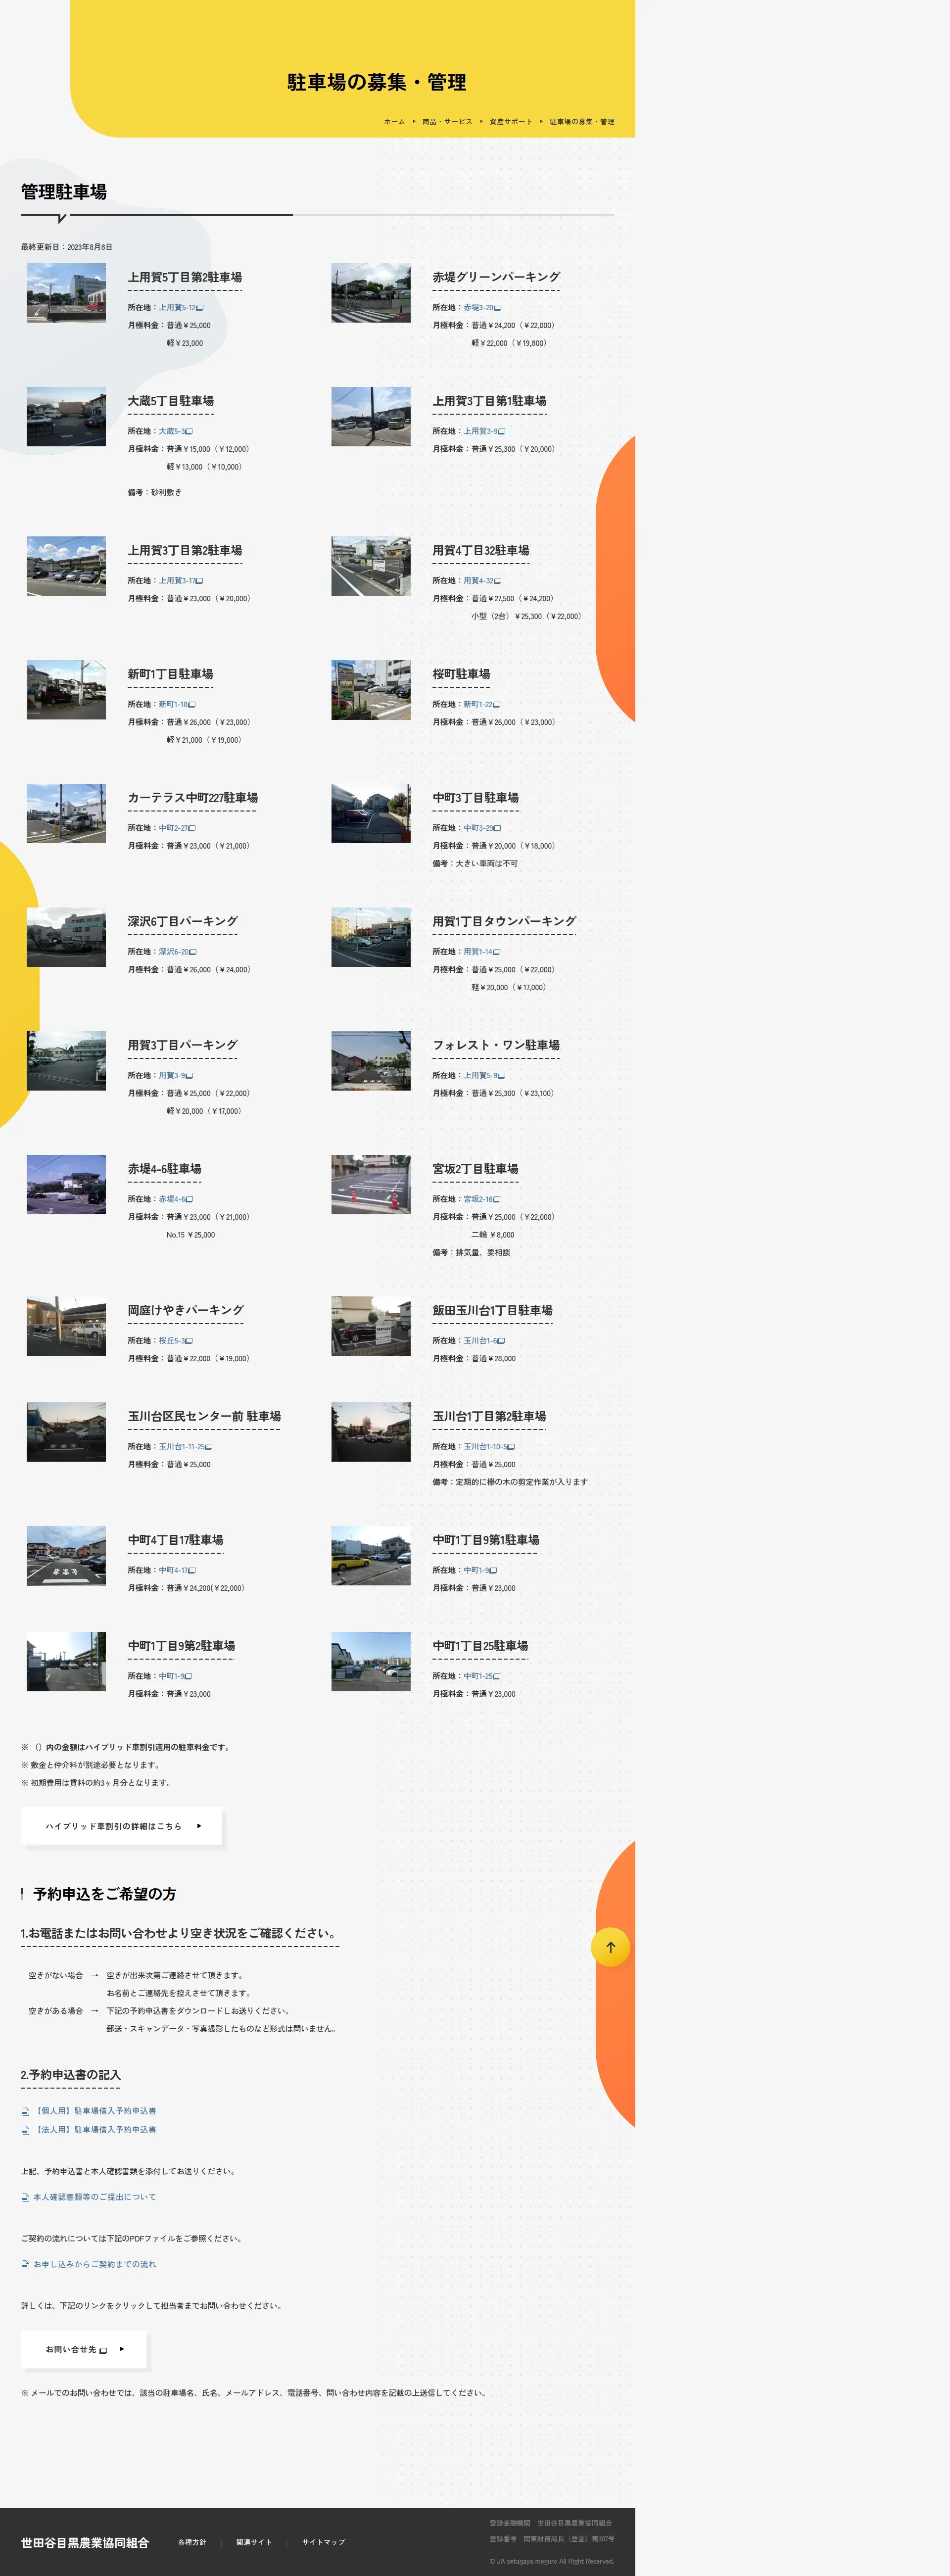
Task: Go to ホーム in breadcrumb
Action: point(394,122)
